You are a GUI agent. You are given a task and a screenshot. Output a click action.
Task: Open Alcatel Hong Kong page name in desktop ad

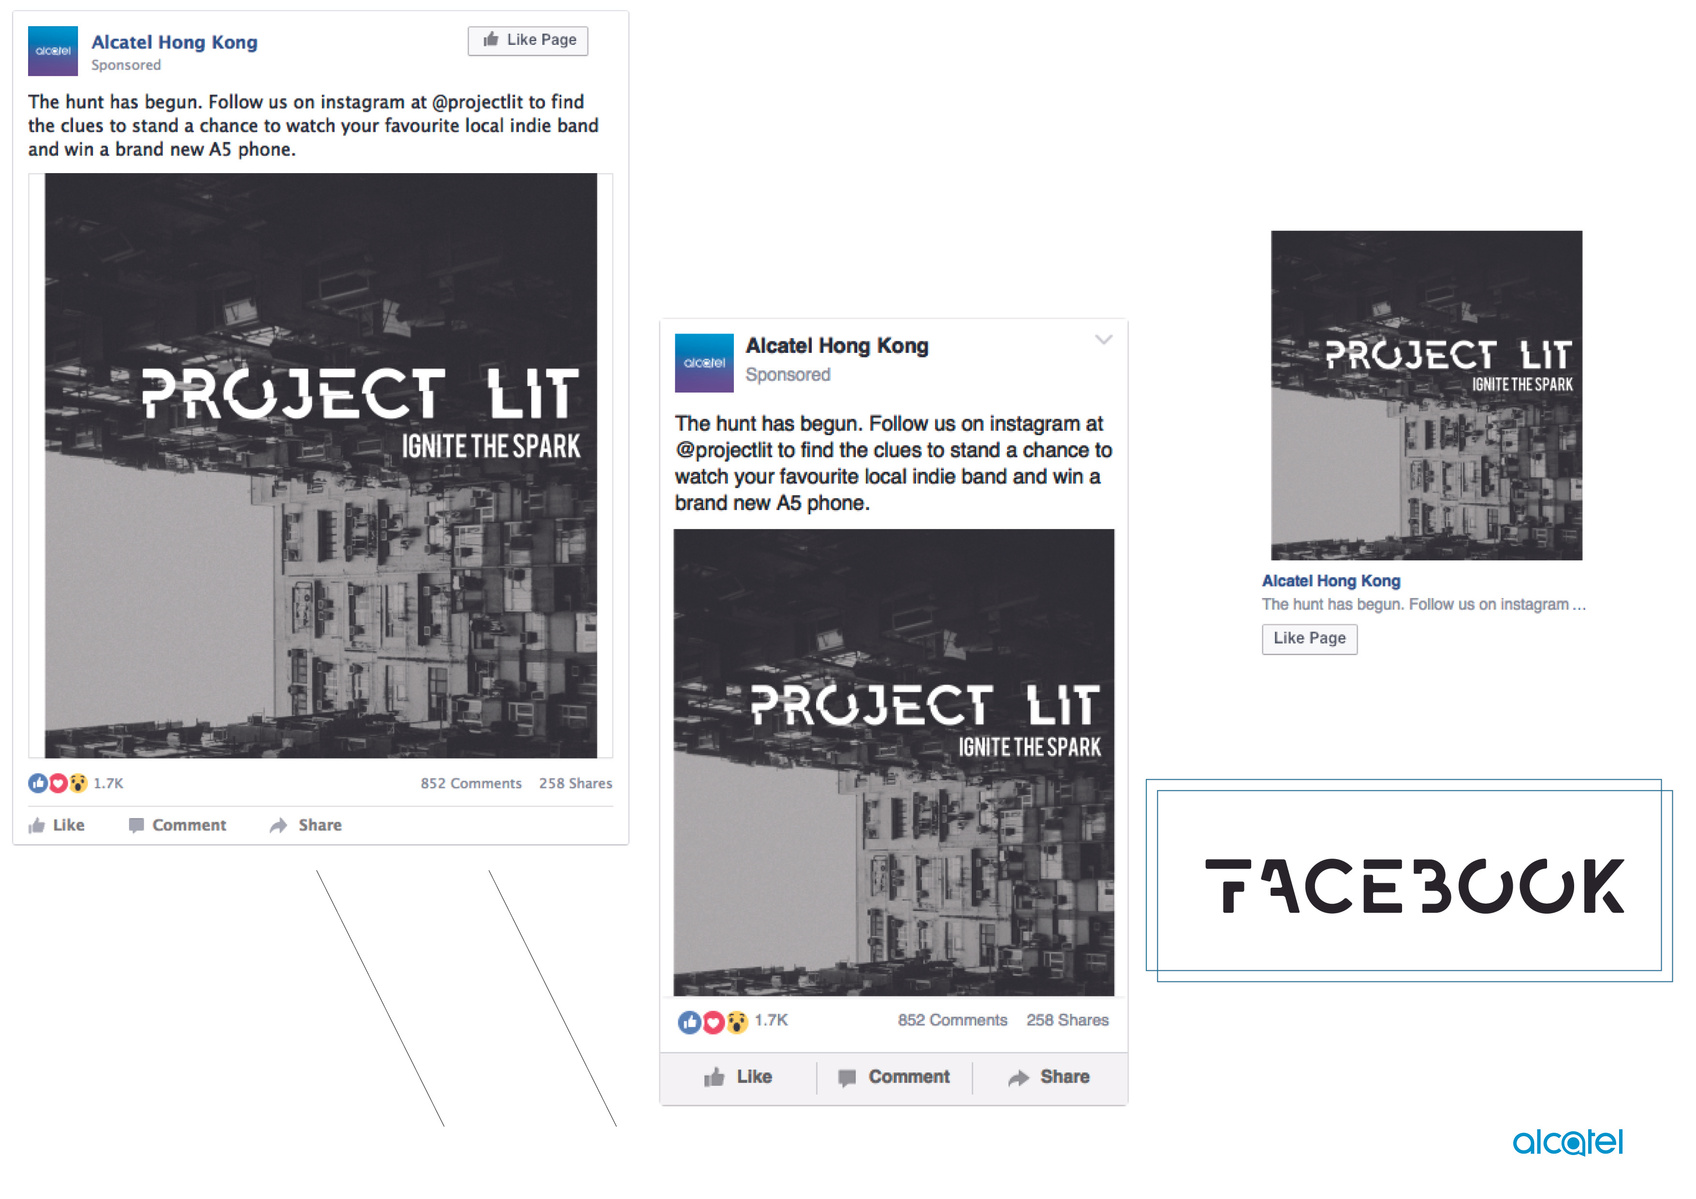(174, 42)
